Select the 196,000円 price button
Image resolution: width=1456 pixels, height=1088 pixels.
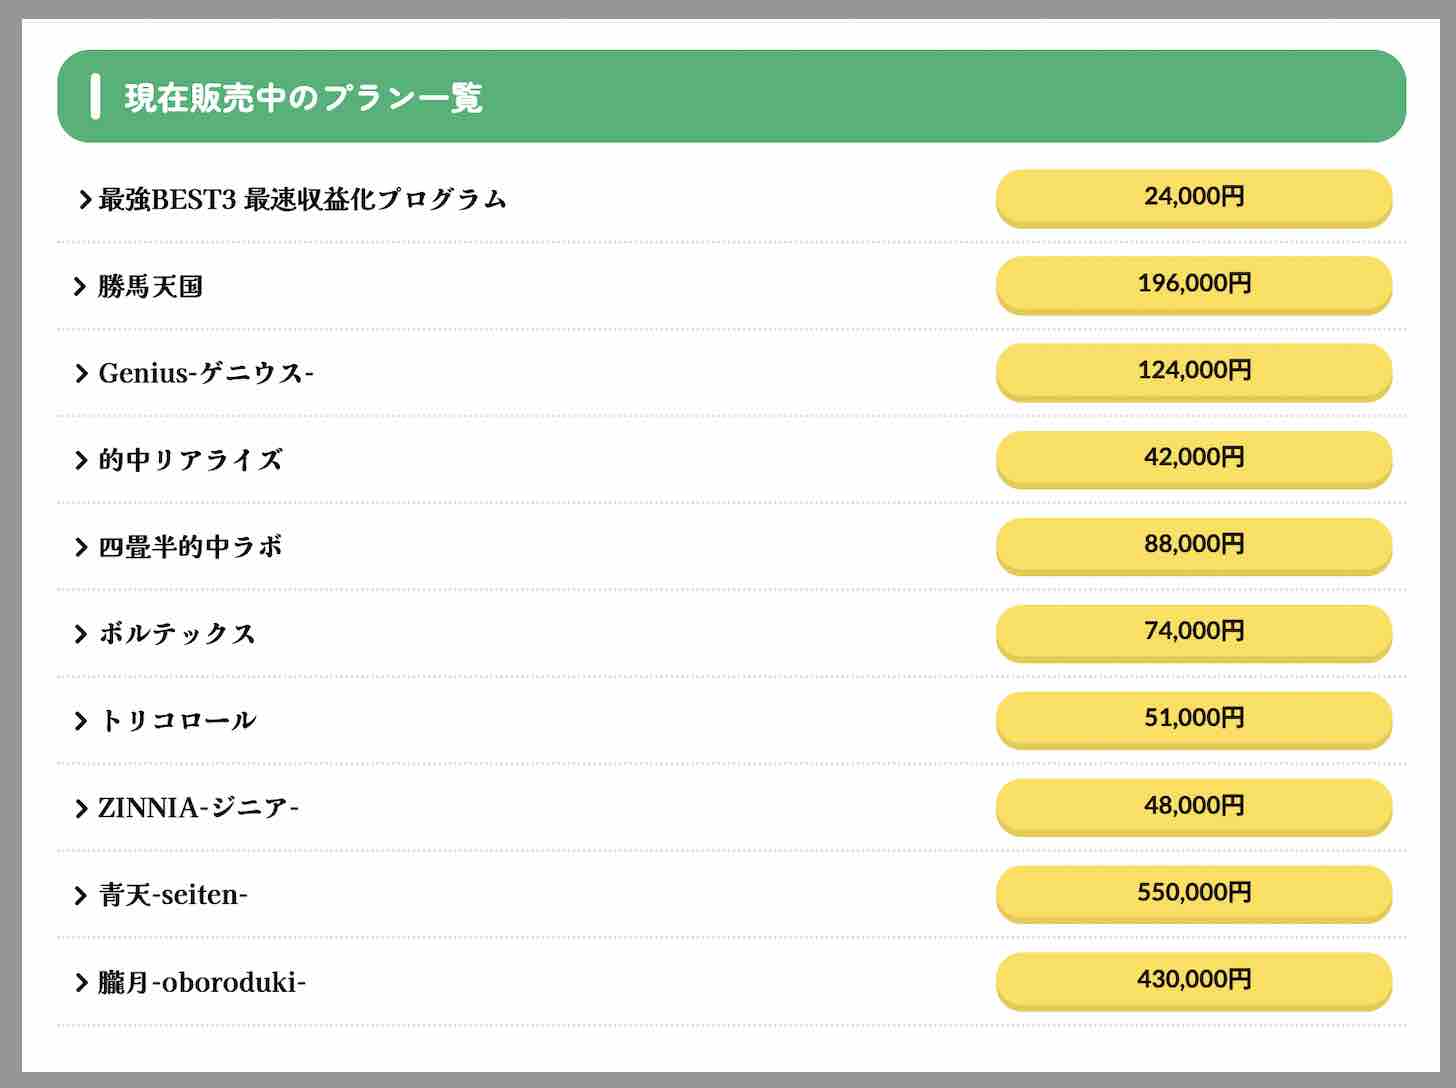tap(1194, 284)
